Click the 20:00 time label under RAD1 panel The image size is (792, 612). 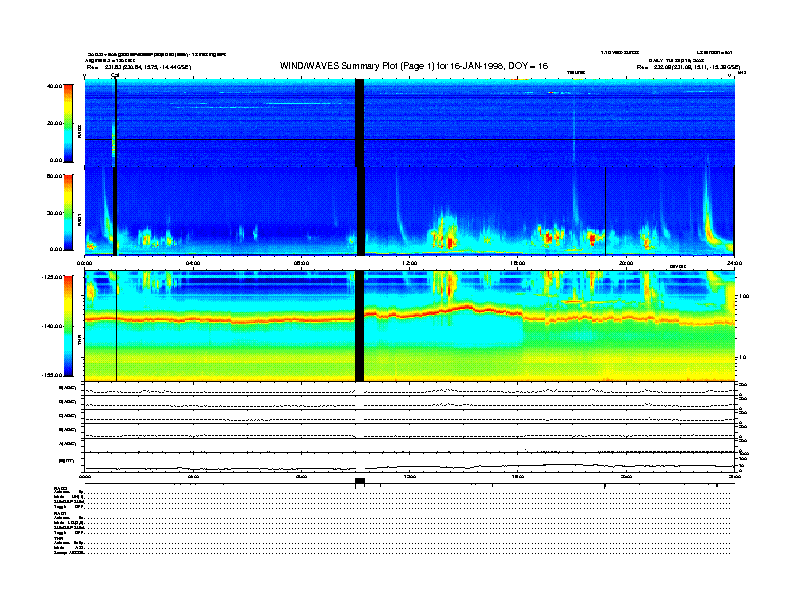(626, 263)
